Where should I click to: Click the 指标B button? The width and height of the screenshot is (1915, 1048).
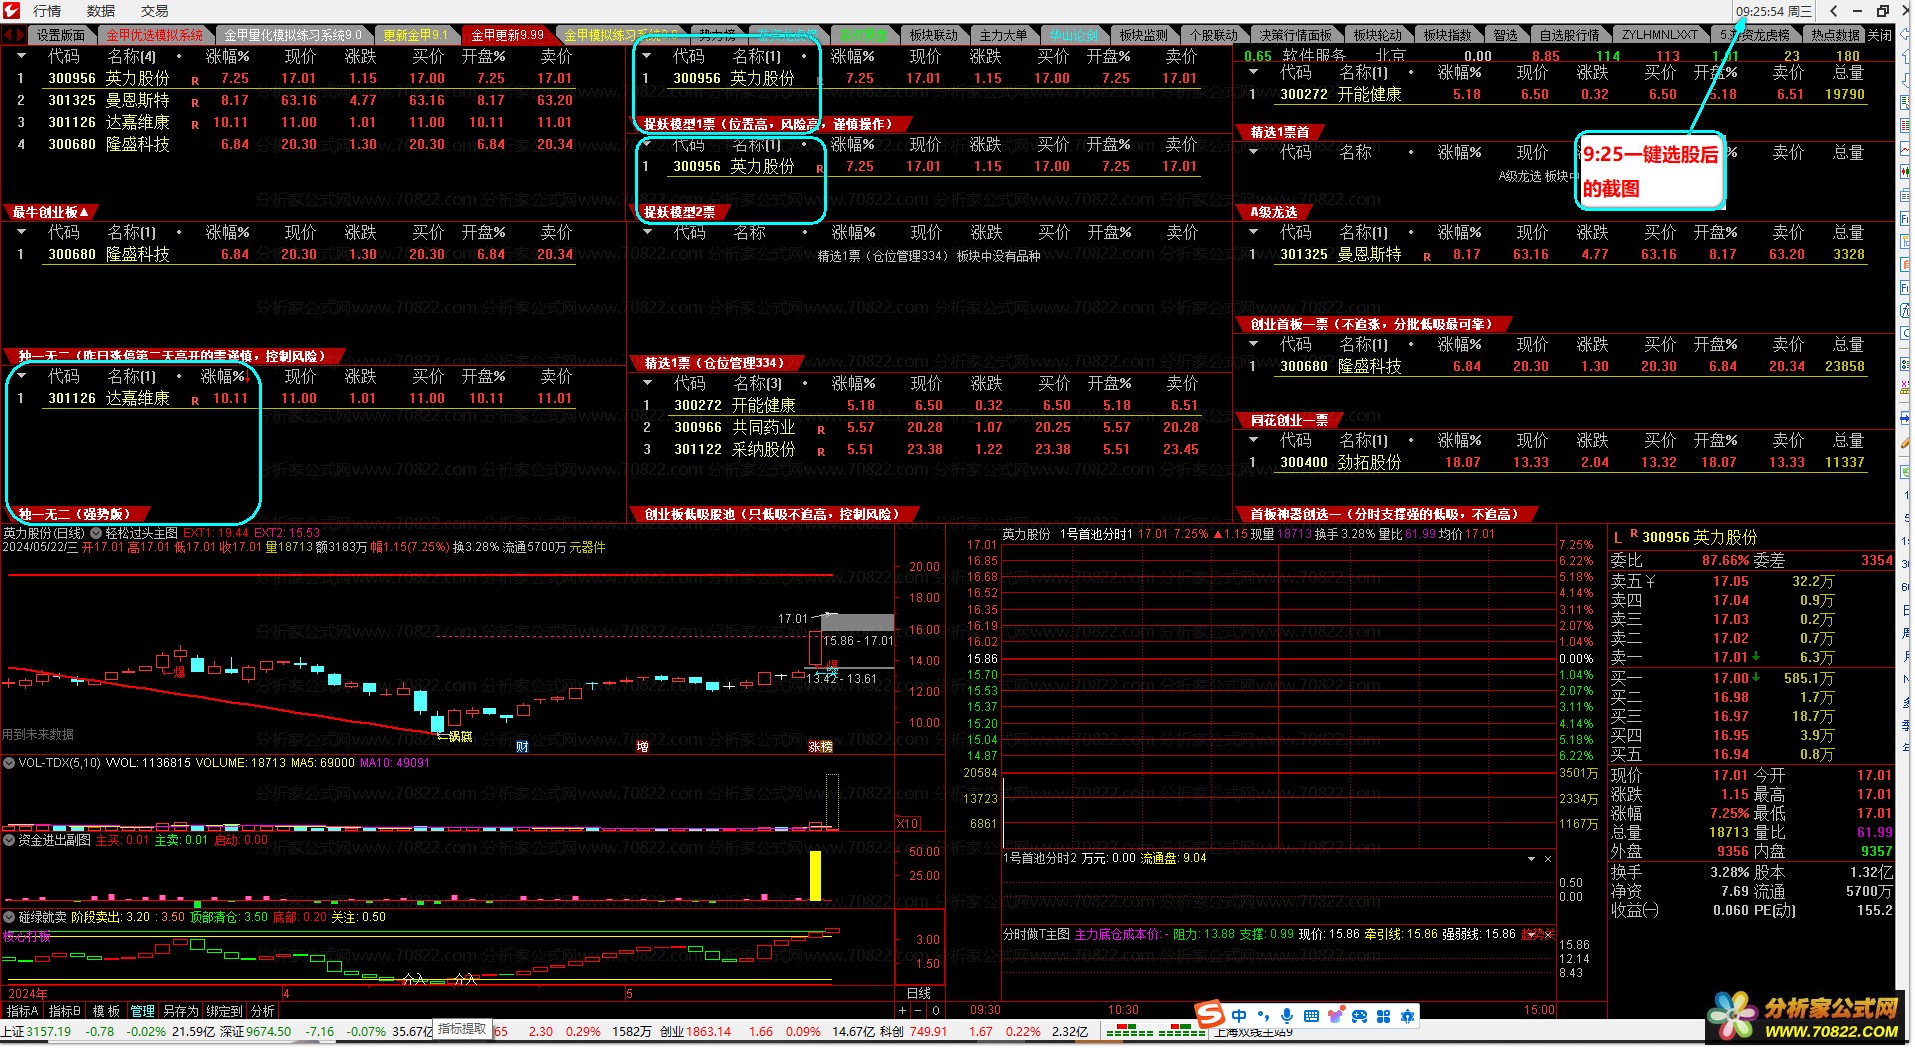pos(64,1011)
